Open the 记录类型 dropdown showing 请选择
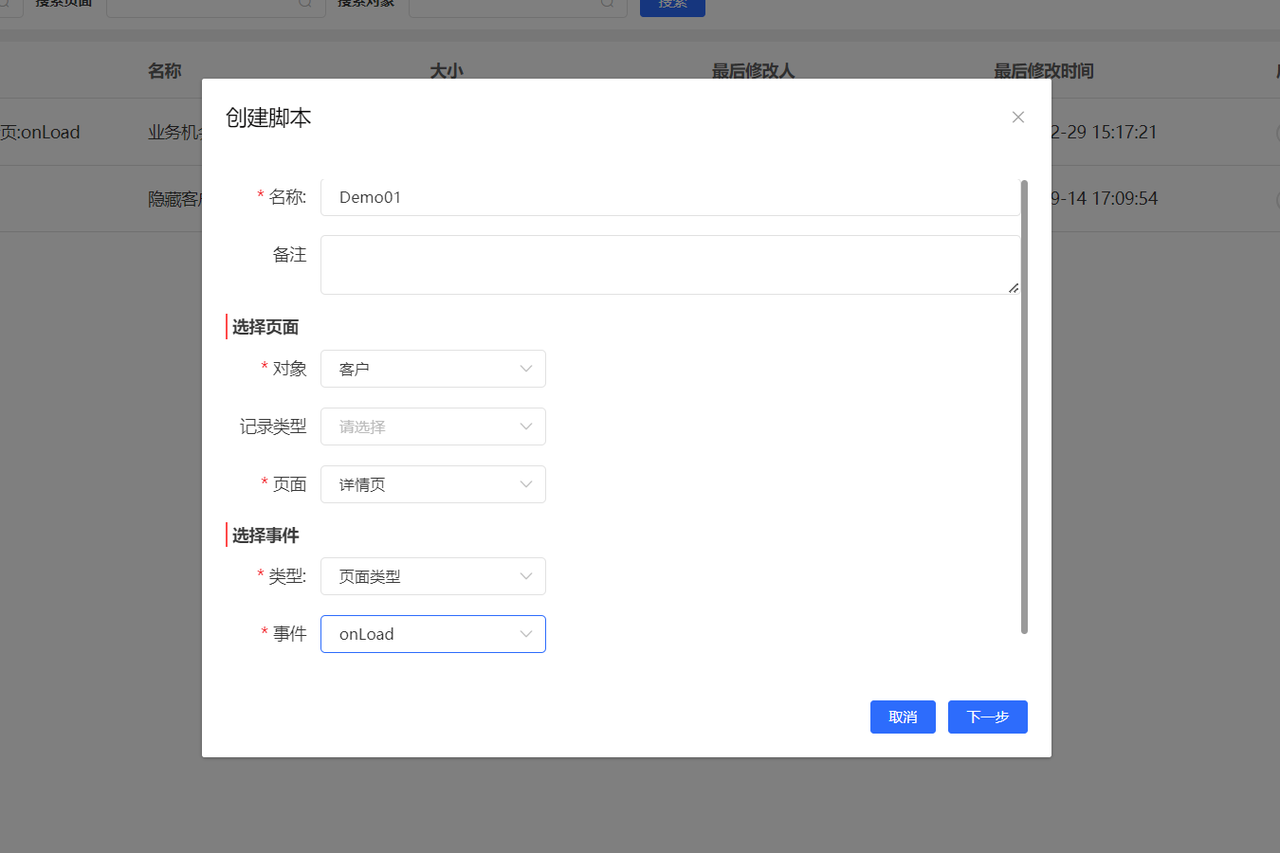 [x=432, y=427]
